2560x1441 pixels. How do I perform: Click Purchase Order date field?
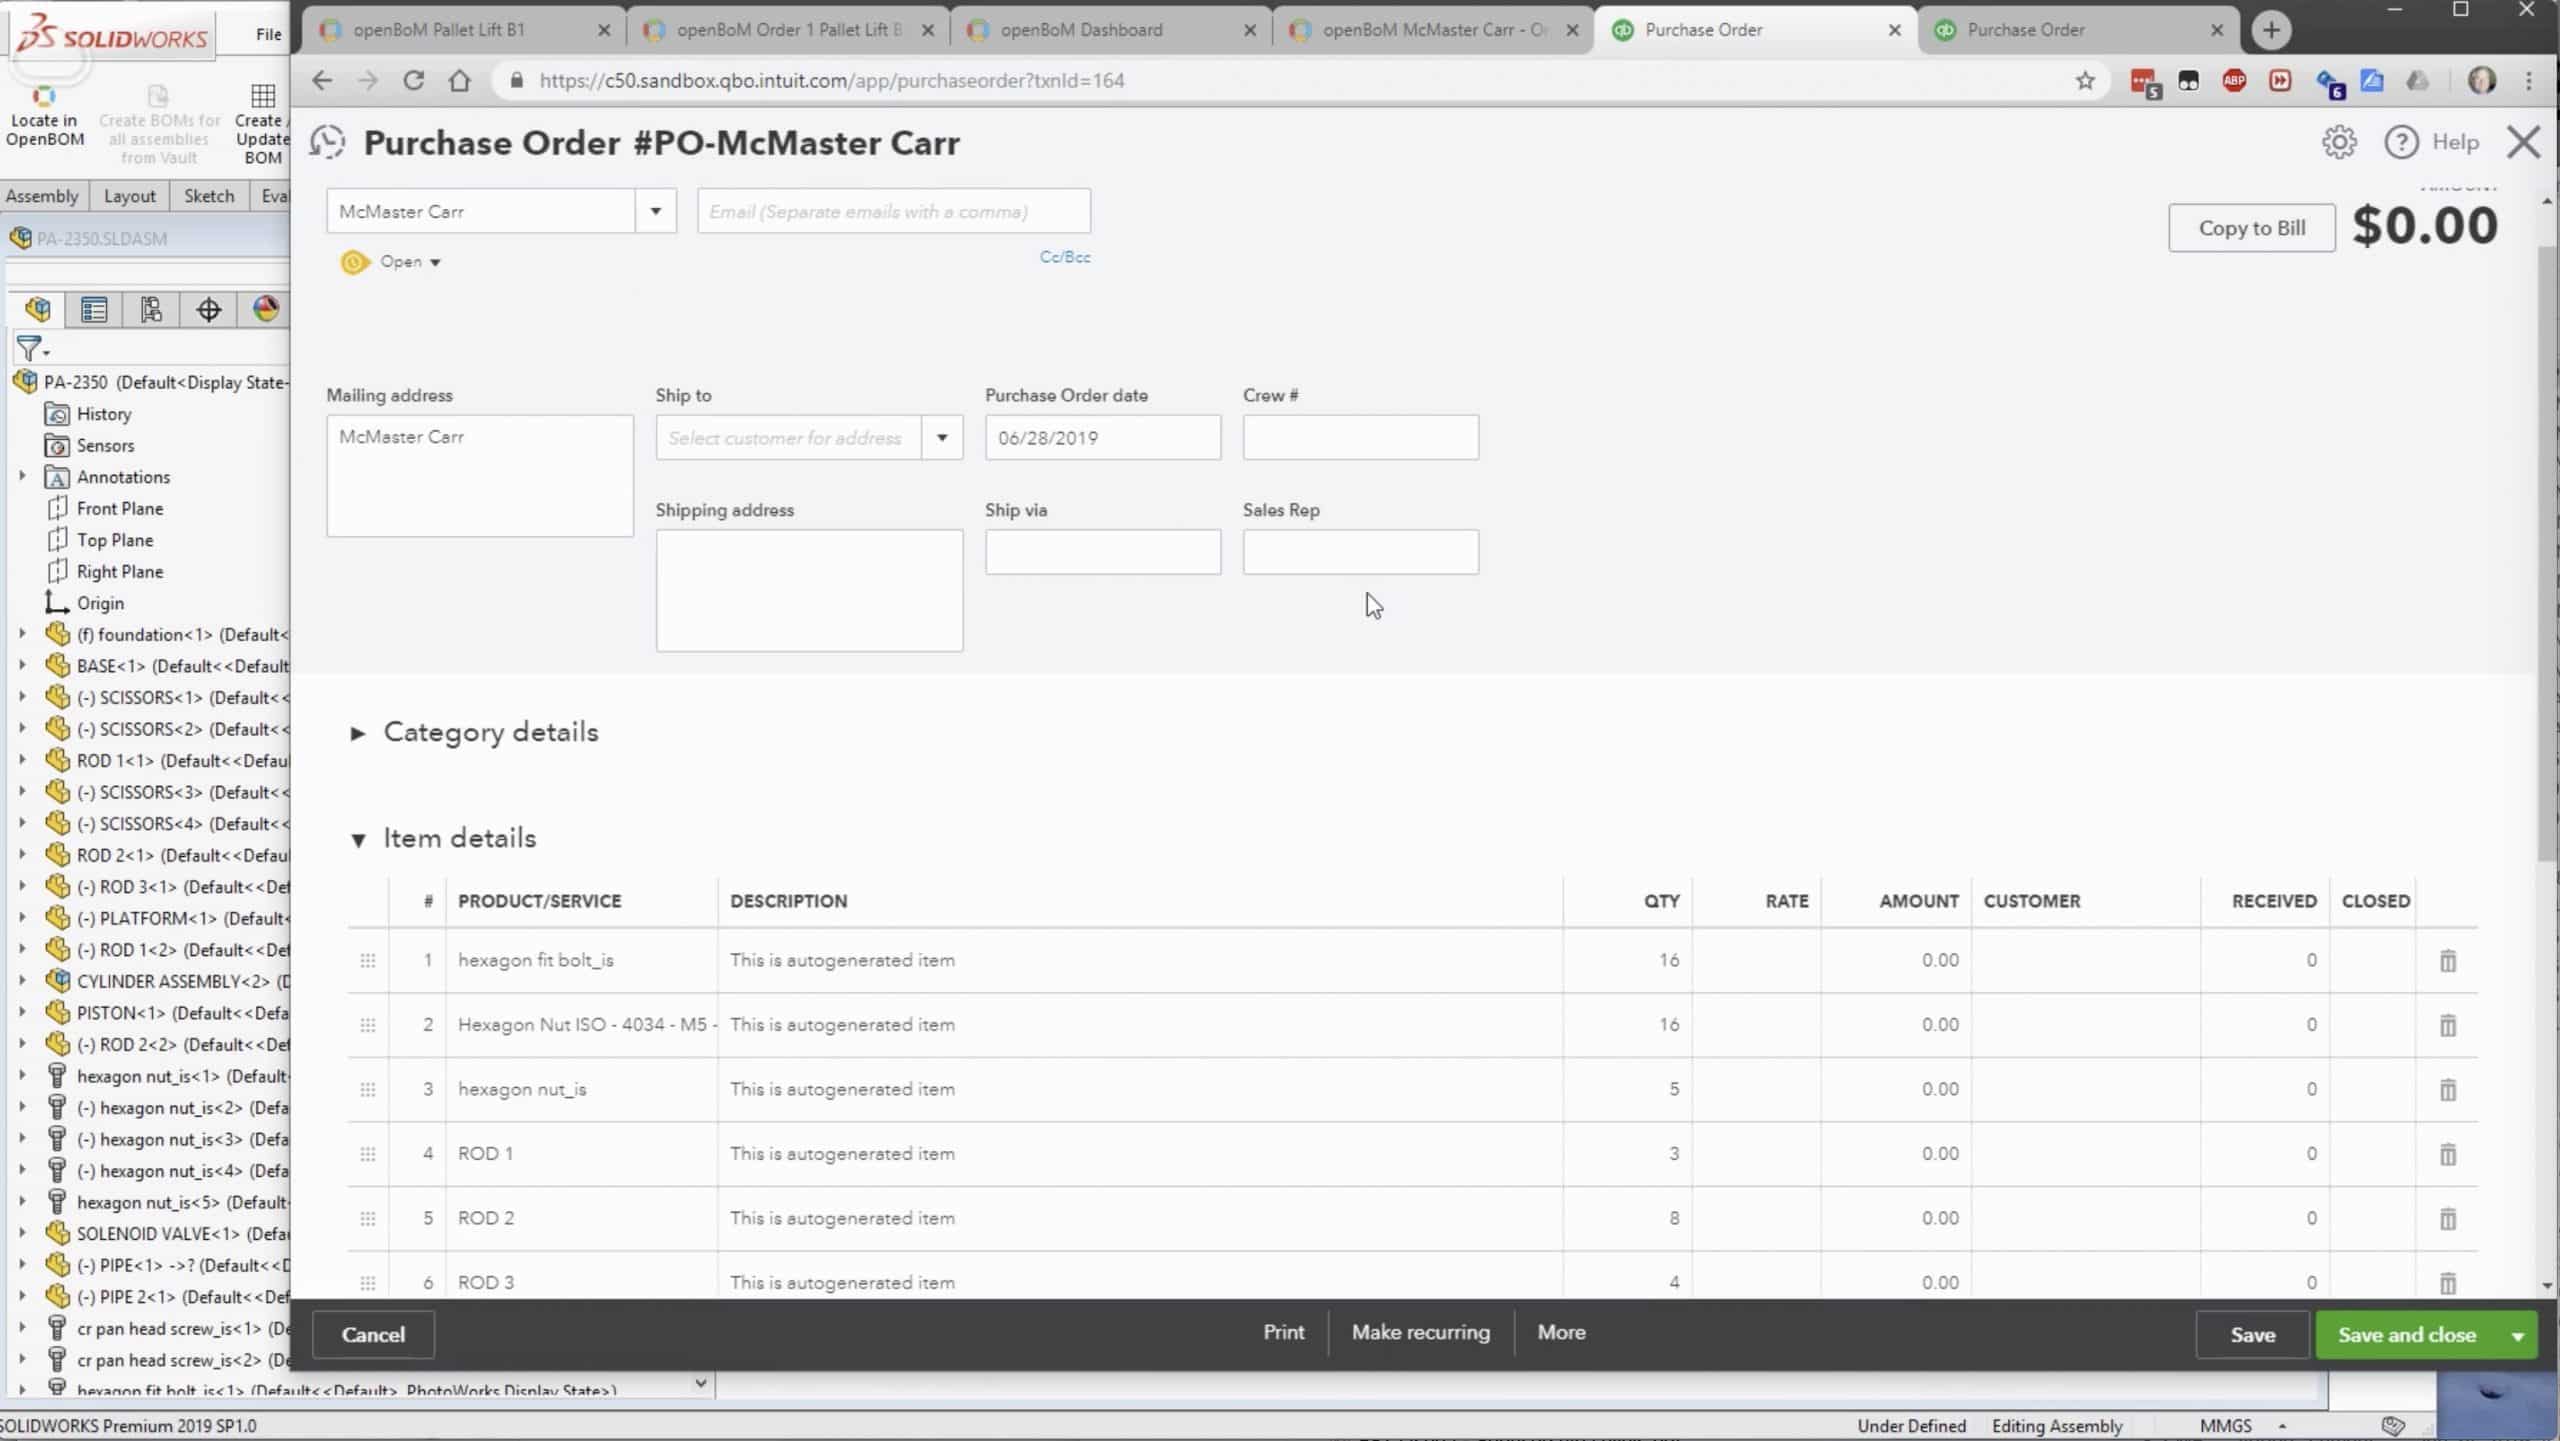[x=1102, y=438]
